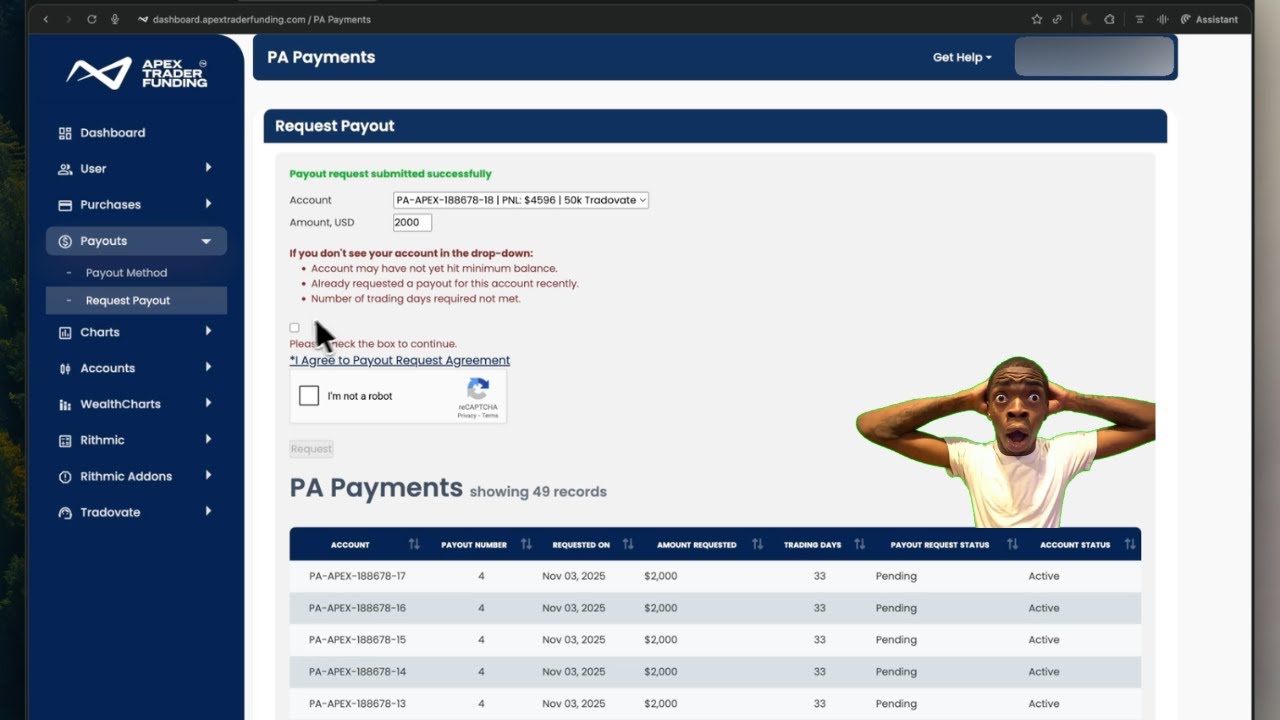Click Pending status in PA-APEX-188678-17 row
The image size is (1280, 720).
[896, 576]
